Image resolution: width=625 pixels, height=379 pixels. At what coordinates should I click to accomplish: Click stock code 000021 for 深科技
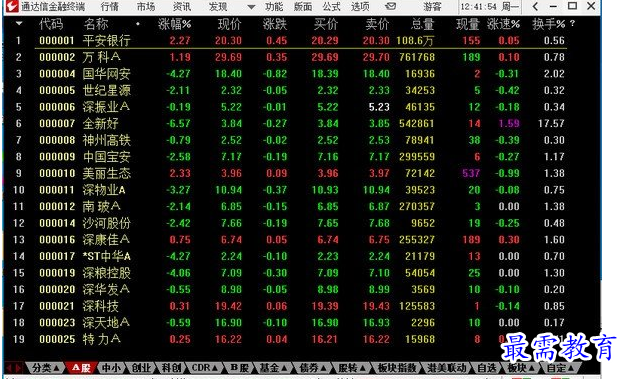point(57,306)
